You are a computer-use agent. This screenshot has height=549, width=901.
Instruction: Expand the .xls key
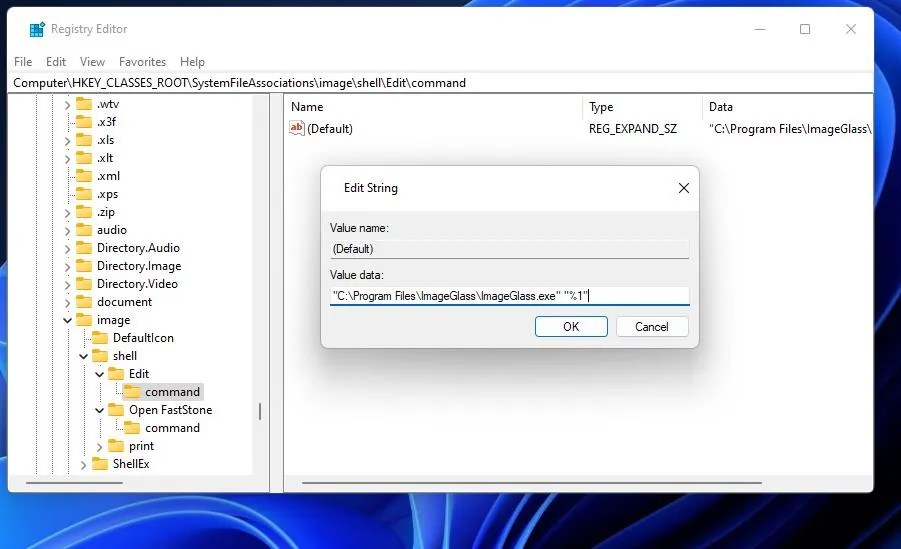click(x=67, y=141)
